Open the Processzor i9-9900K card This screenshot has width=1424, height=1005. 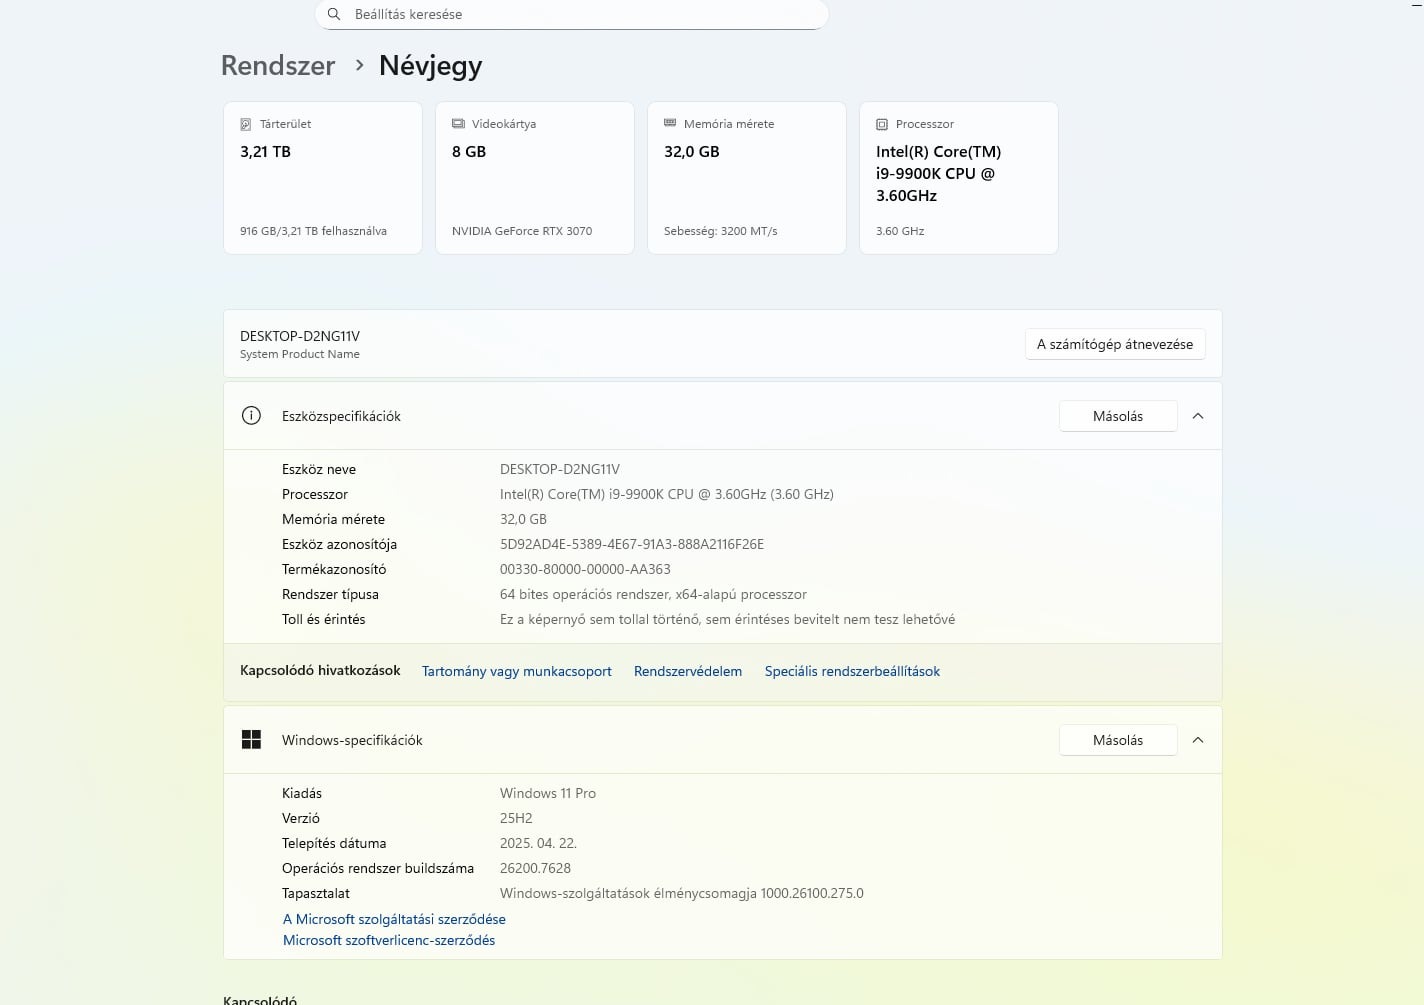[959, 178]
